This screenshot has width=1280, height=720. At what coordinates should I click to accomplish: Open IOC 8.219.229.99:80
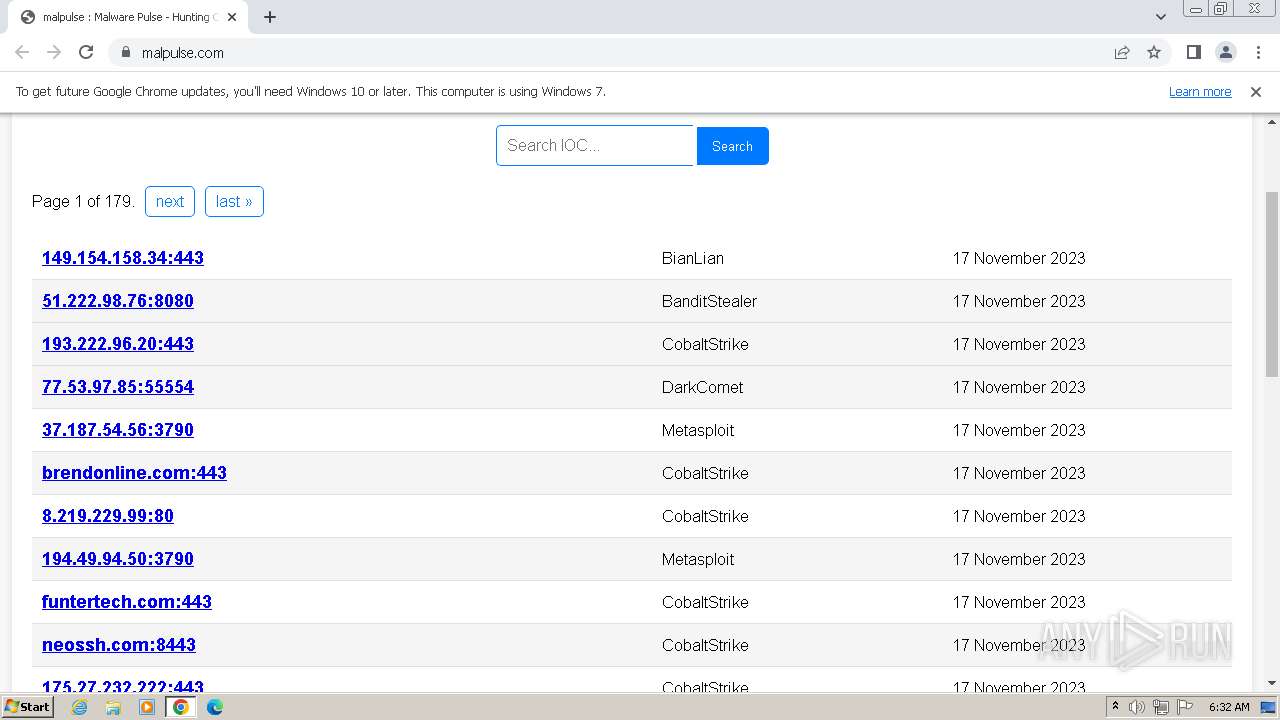point(108,516)
